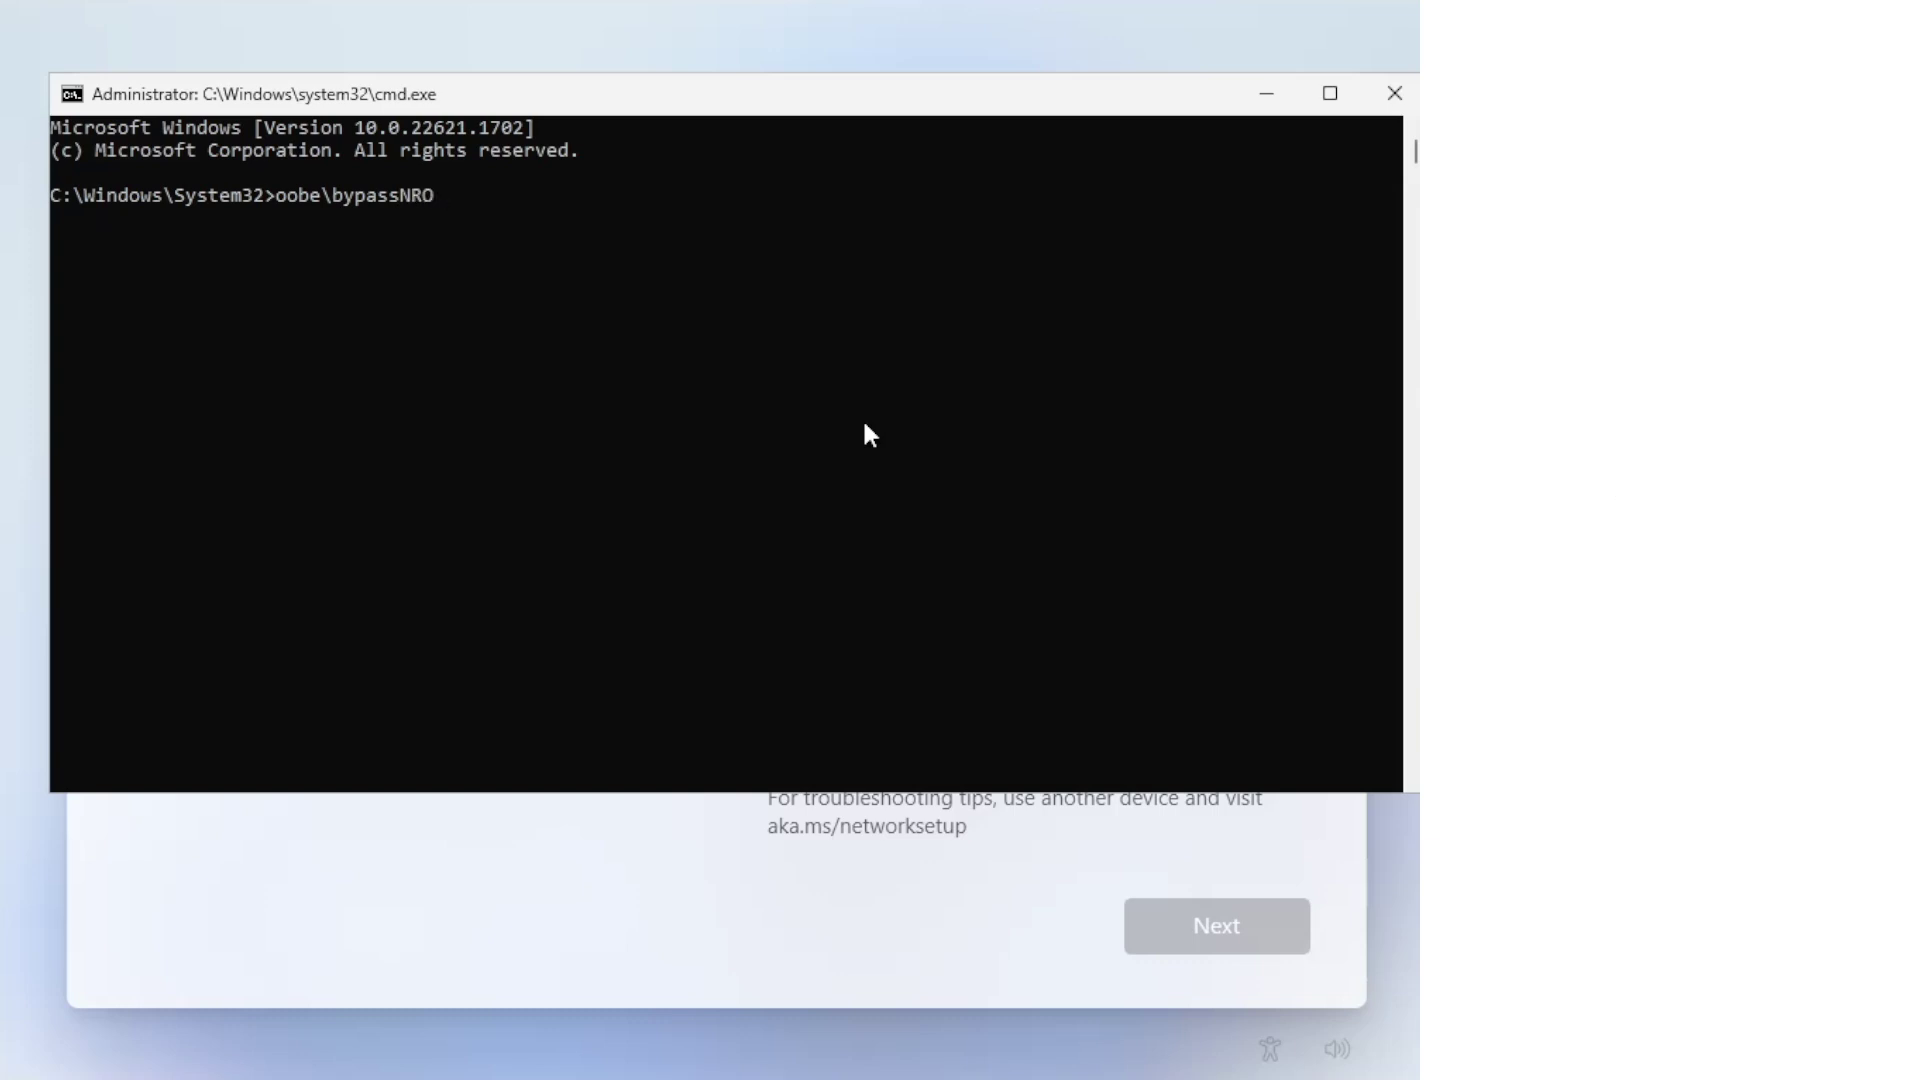Click the background above the cmd window
1920x1080 pixels.
(x=700, y=35)
